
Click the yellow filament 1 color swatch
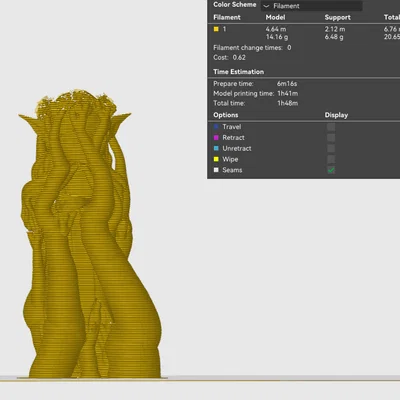[216, 29]
